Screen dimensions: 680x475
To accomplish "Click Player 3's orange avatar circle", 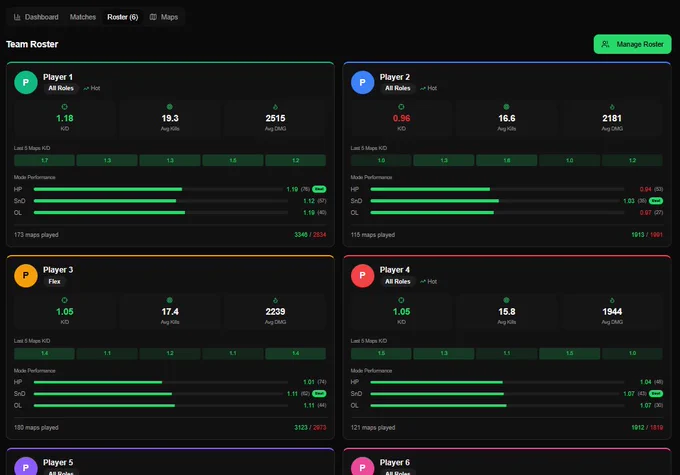I will click(26, 275).
